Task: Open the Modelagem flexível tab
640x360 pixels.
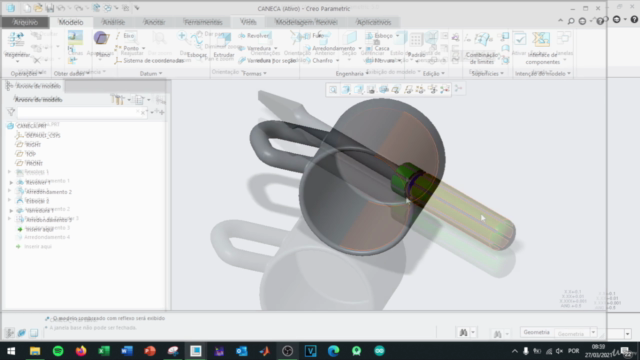Action: (x=306, y=22)
